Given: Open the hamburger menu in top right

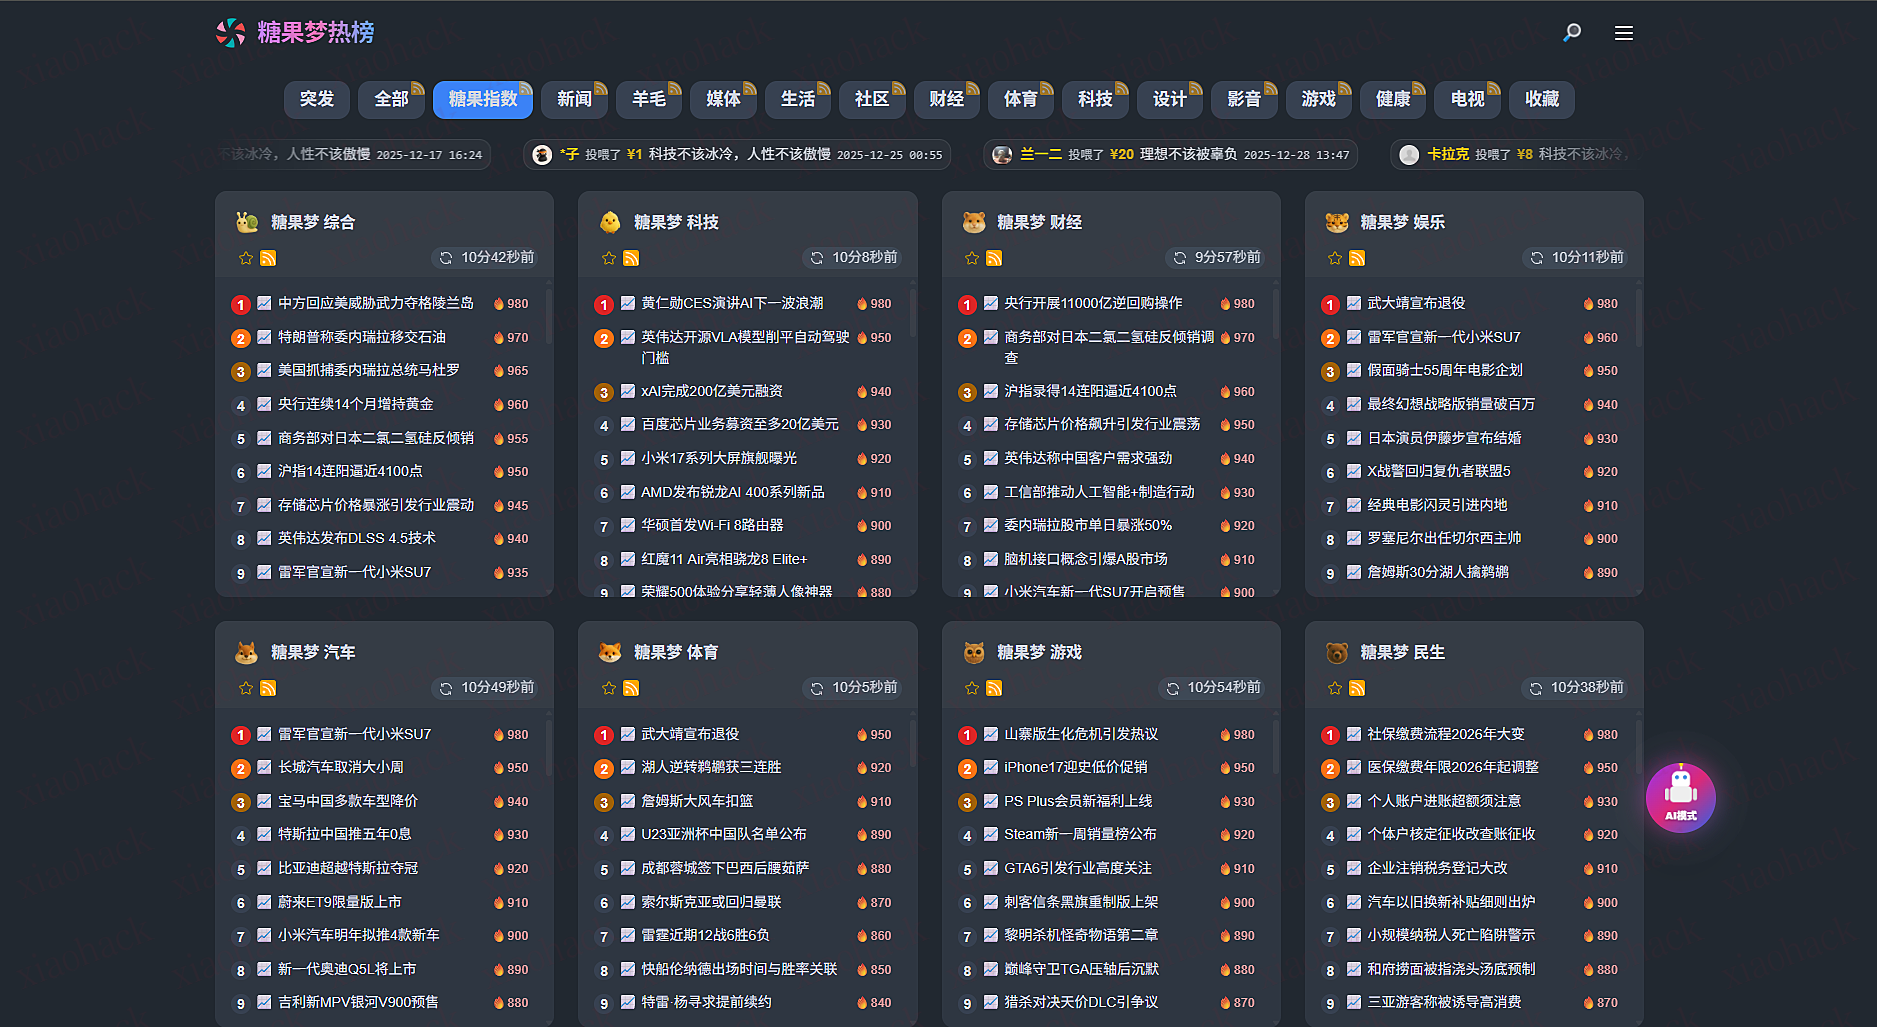Looking at the screenshot, I should (1623, 33).
